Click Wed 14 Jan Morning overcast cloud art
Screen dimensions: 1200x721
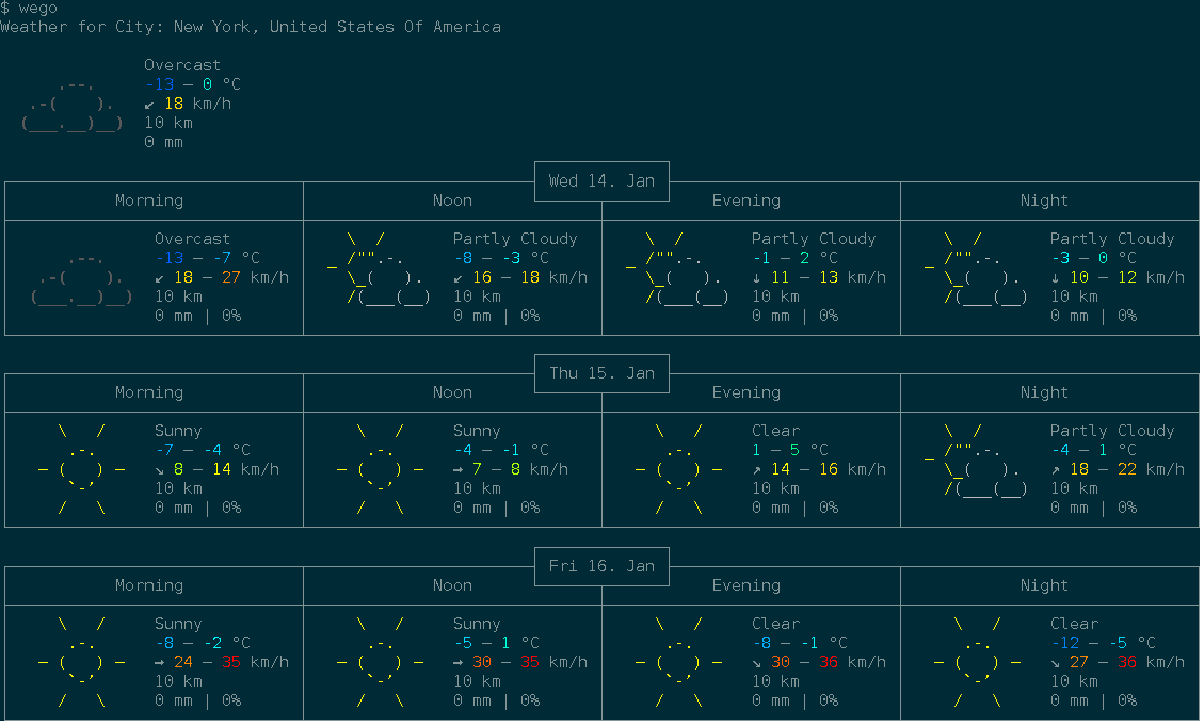pyautogui.click(x=82, y=279)
